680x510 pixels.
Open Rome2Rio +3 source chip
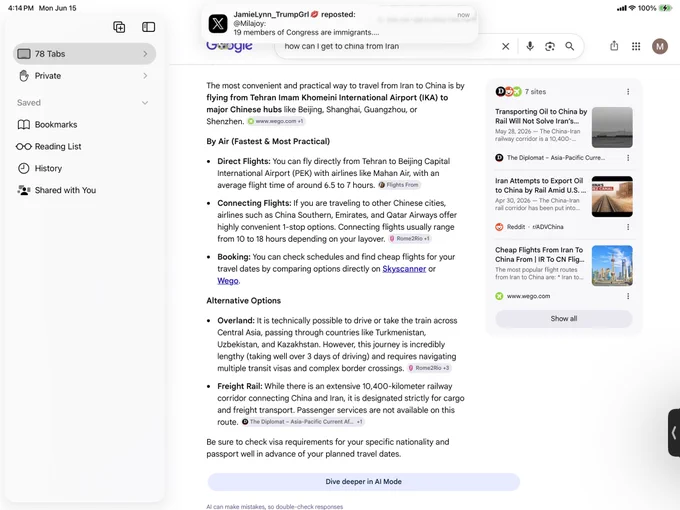pyautogui.click(x=429, y=368)
